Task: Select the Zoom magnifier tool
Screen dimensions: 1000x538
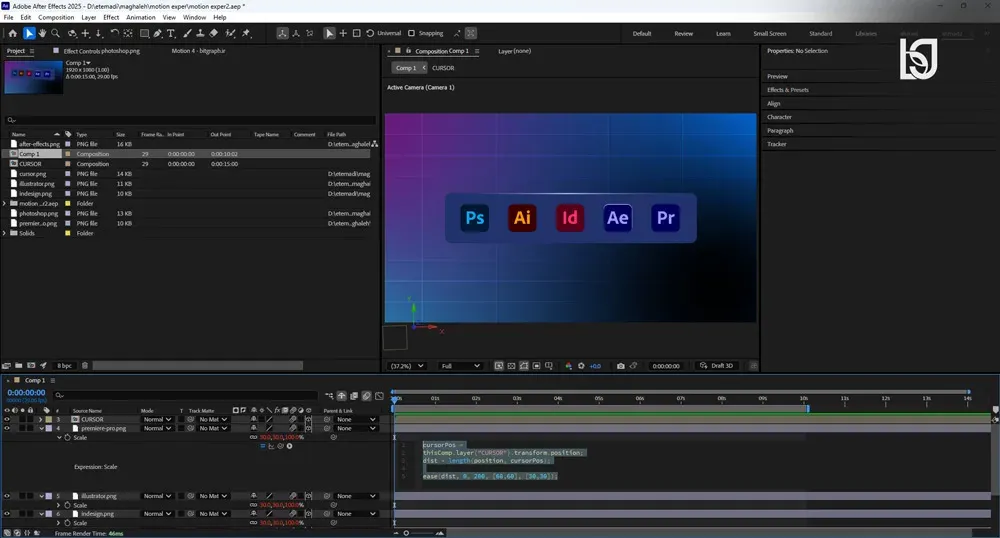Action: 55,33
